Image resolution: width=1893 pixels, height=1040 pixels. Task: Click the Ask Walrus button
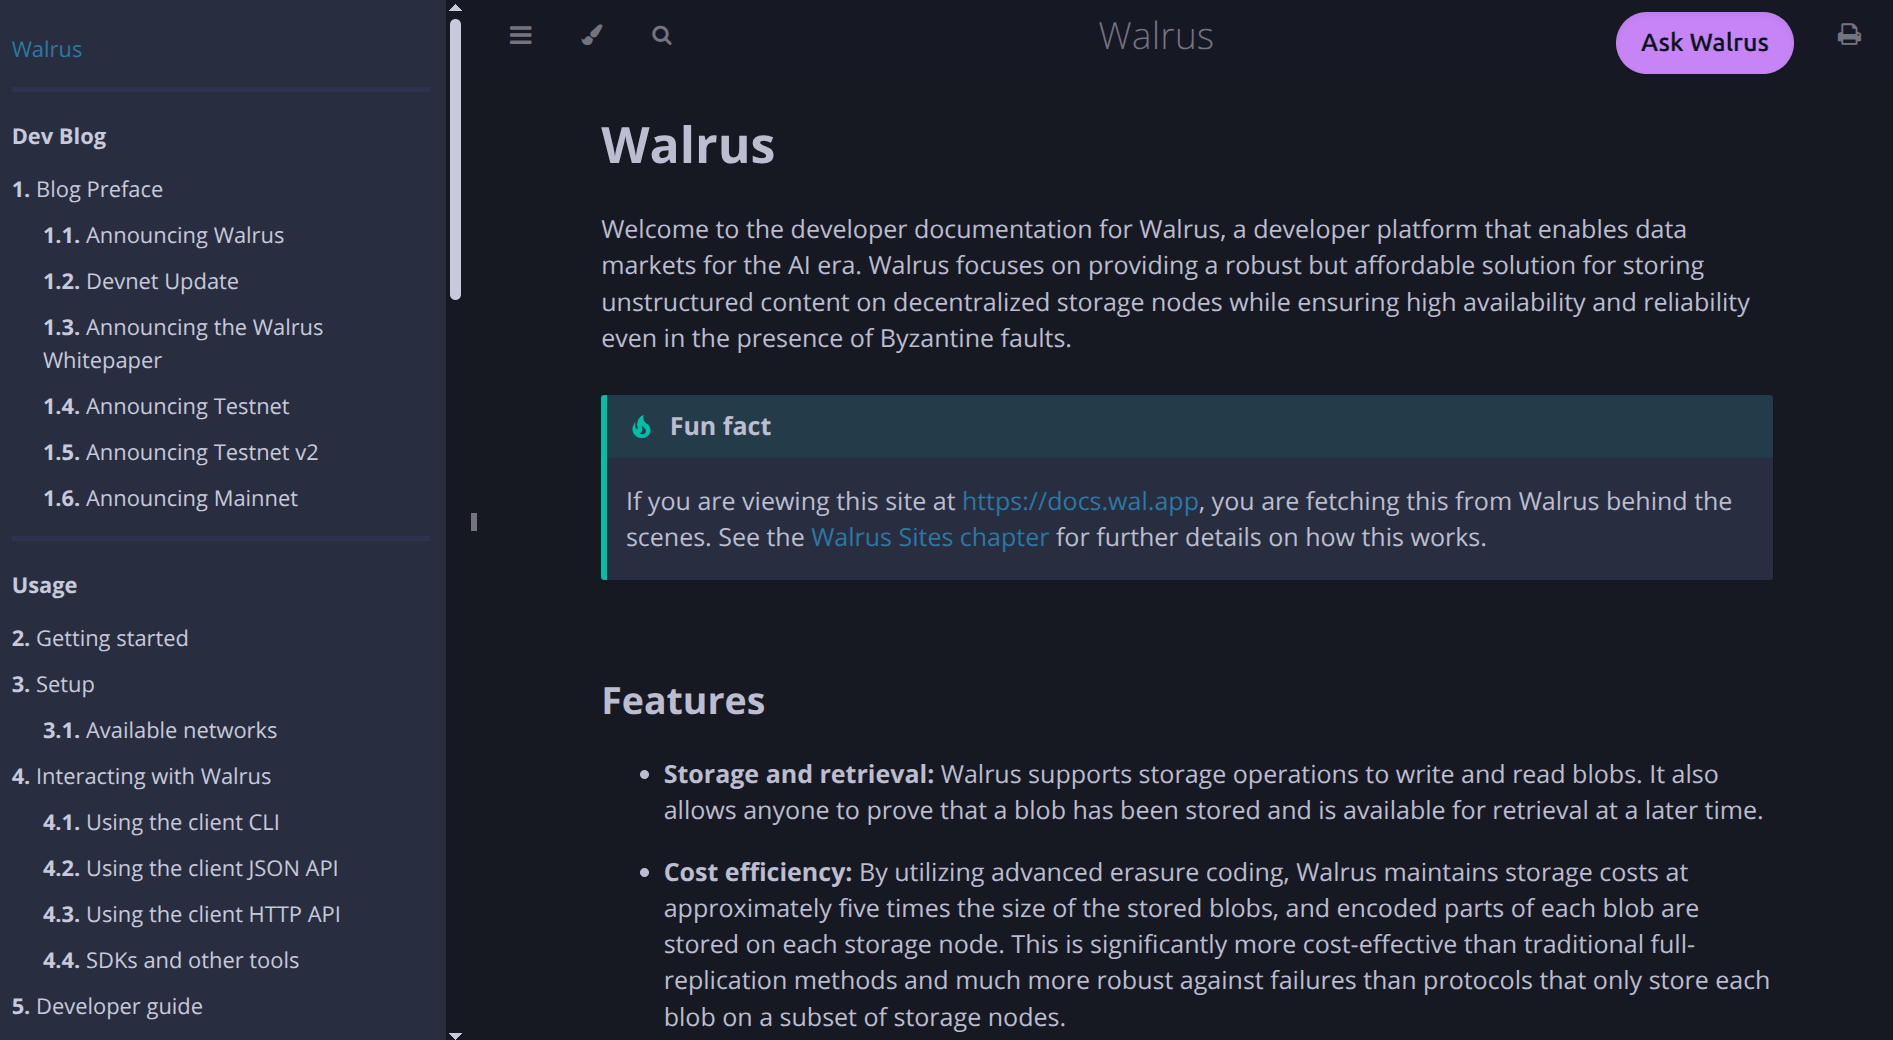click(x=1704, y=43)
